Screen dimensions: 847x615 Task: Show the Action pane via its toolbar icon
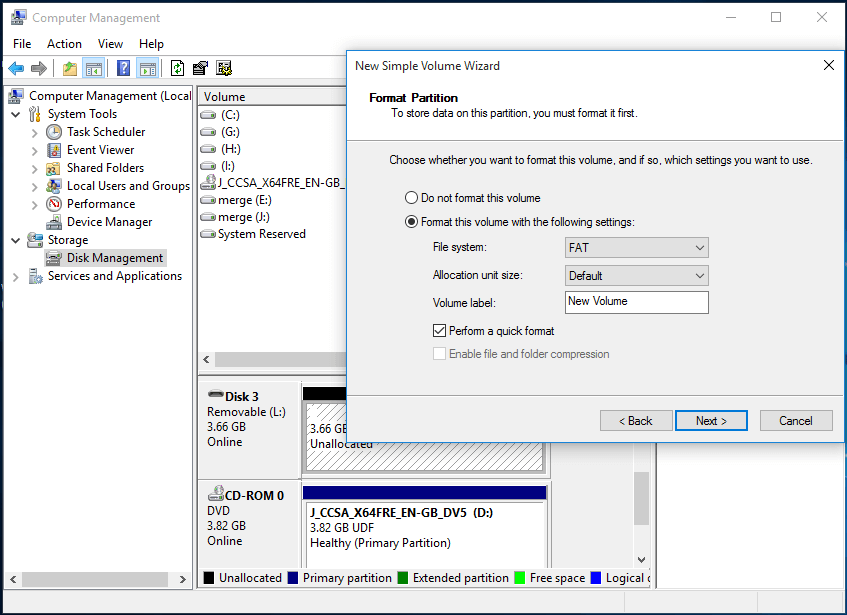tap(146, 68)
